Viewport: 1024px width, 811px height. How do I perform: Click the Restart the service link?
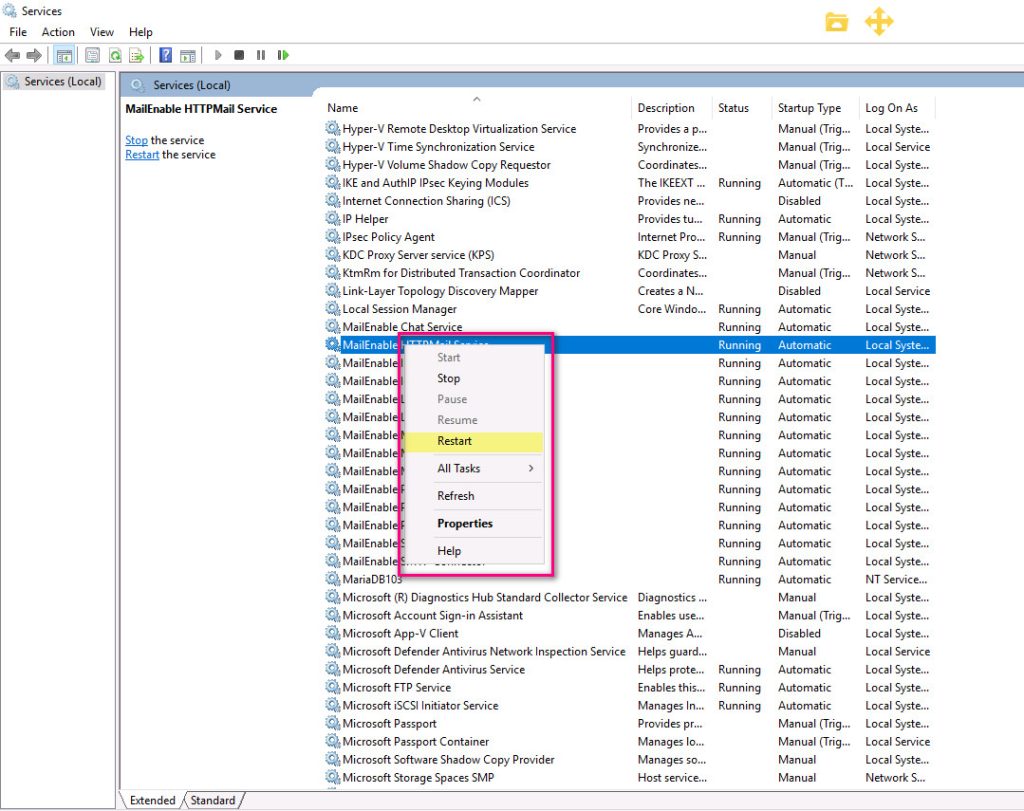tap(142, 155)
